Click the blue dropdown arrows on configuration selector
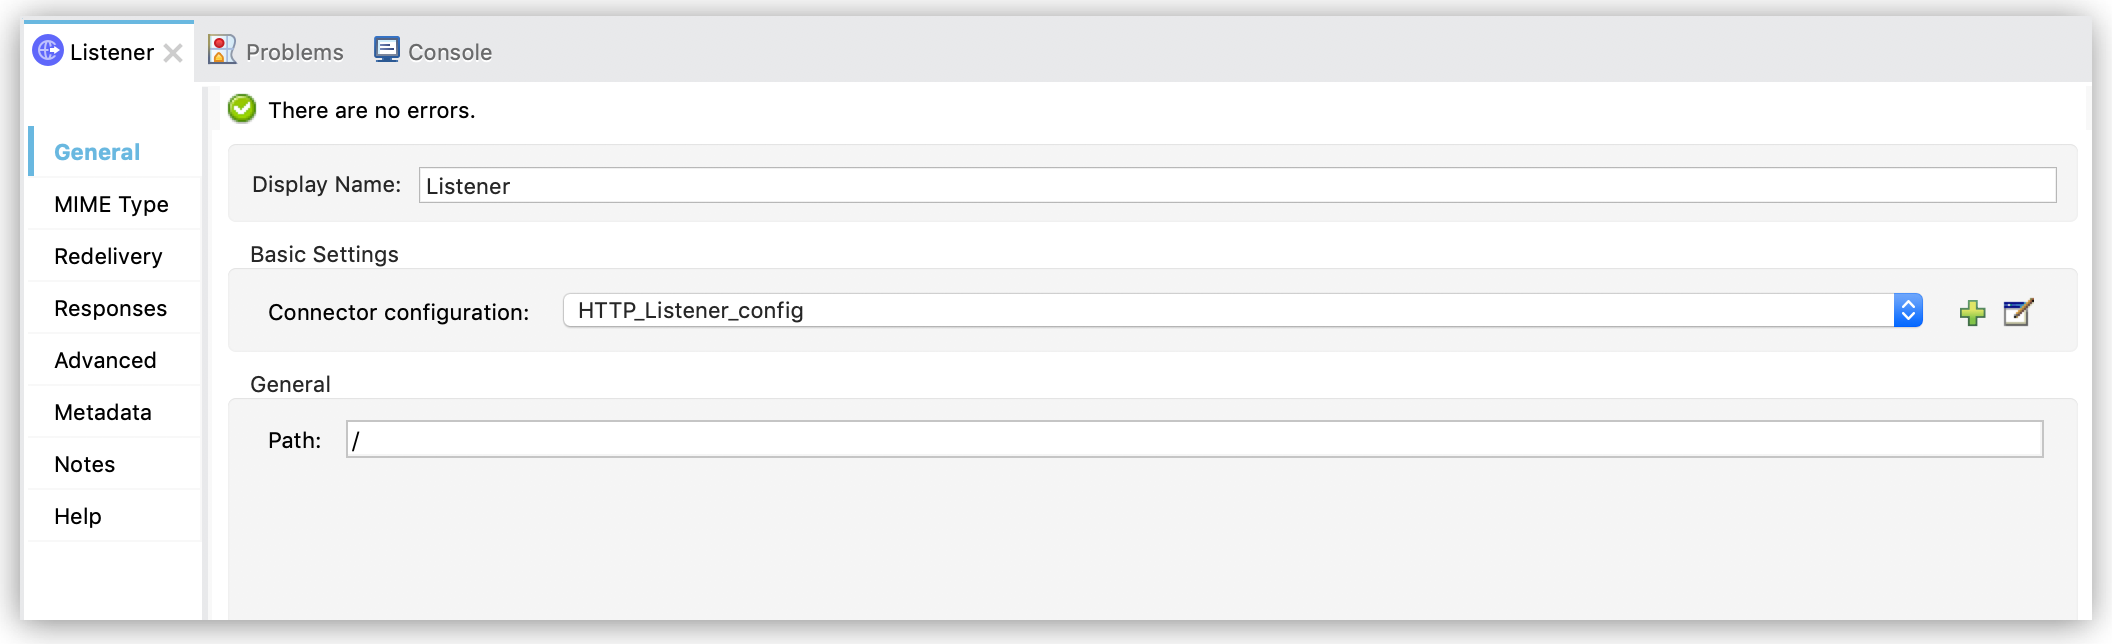The image size is (2112, 644). pos(1908,310)
